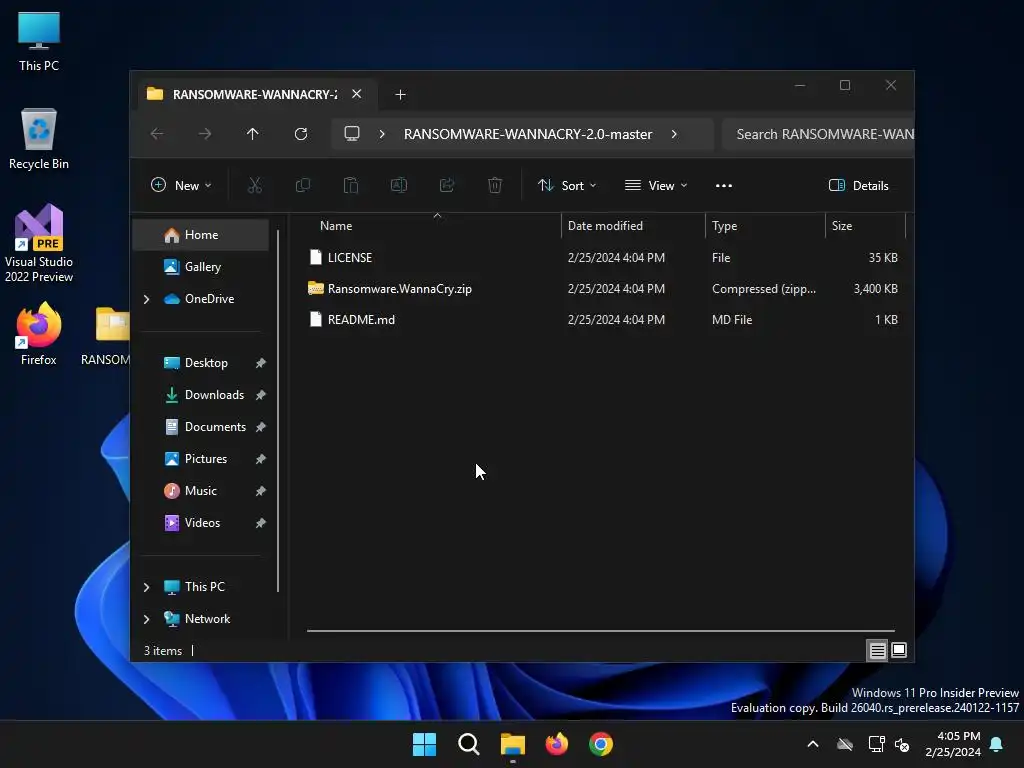This screenshot has width=1024, height=768.
Task: Go back with the left arrow
Action: click(157, 134)
